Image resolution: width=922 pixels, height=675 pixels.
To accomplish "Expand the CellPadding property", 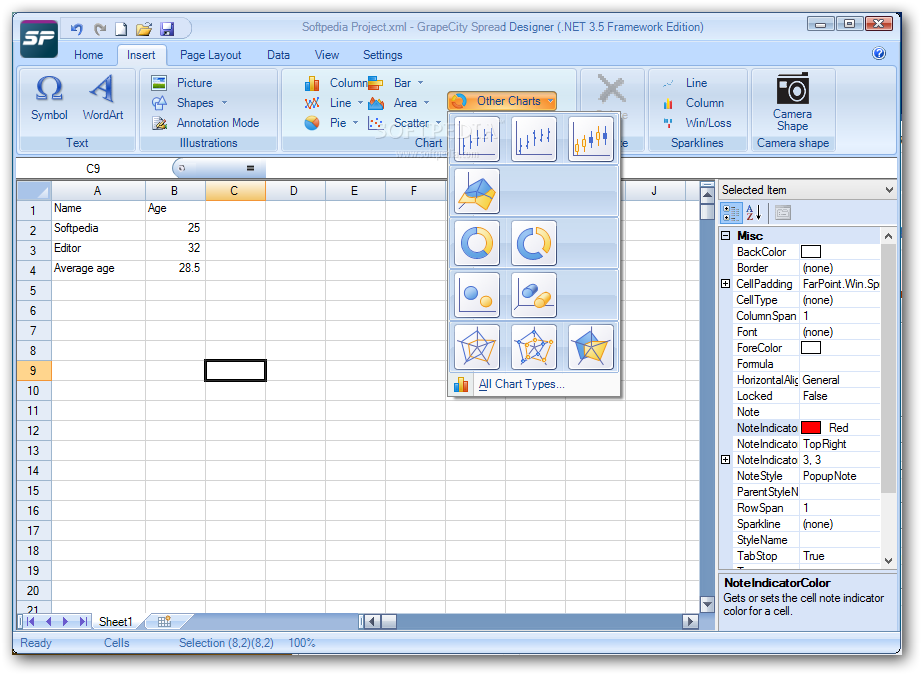I will 726,283.
